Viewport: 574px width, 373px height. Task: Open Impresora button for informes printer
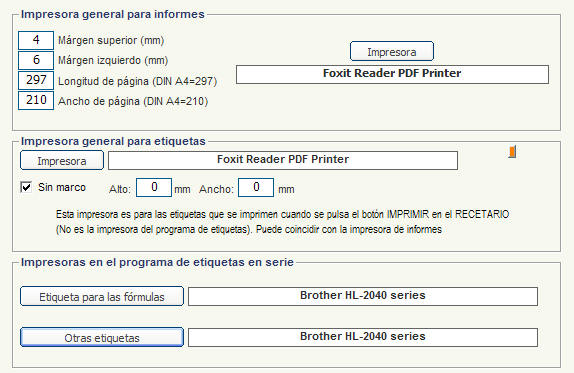point(392,51)
